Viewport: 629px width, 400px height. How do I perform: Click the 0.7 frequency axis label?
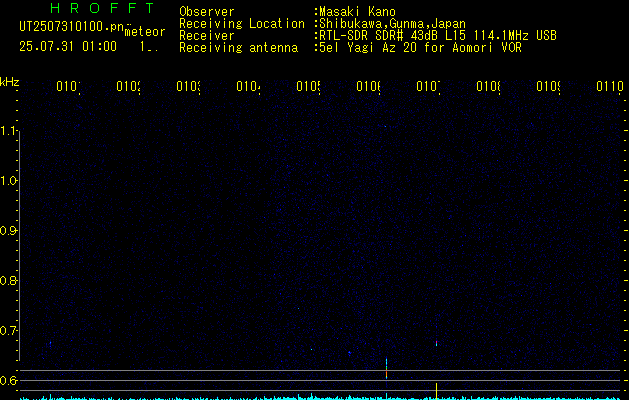coord(9,331)
